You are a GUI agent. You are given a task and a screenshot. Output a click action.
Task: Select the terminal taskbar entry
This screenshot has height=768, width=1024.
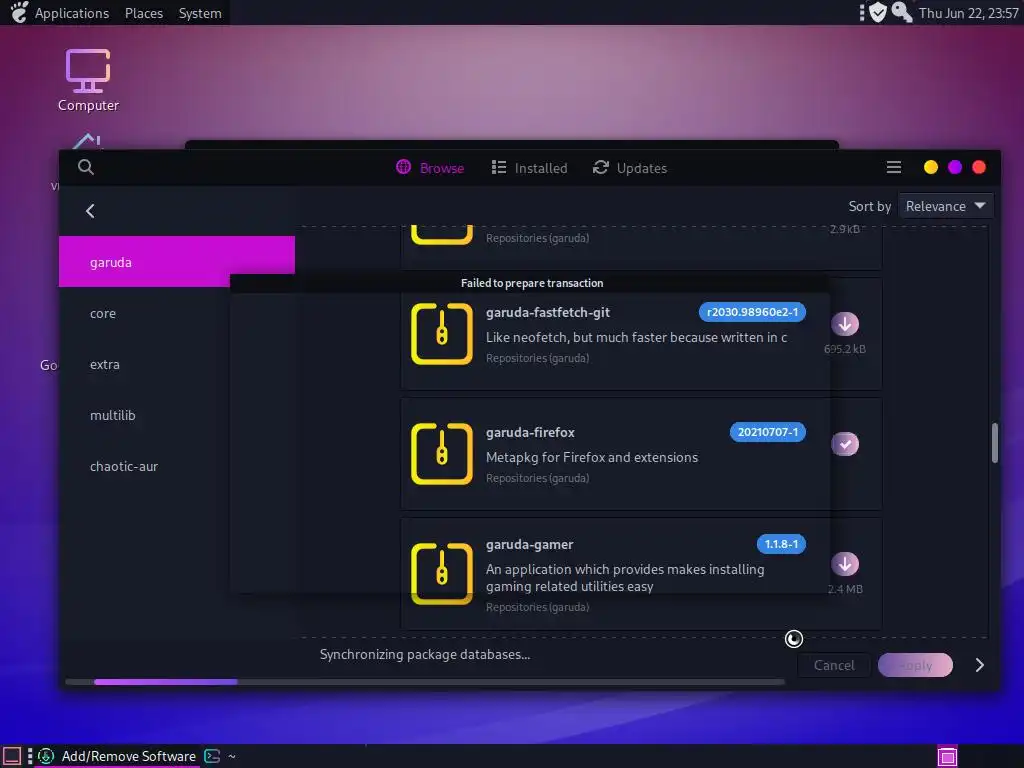[x=220, y=756]
